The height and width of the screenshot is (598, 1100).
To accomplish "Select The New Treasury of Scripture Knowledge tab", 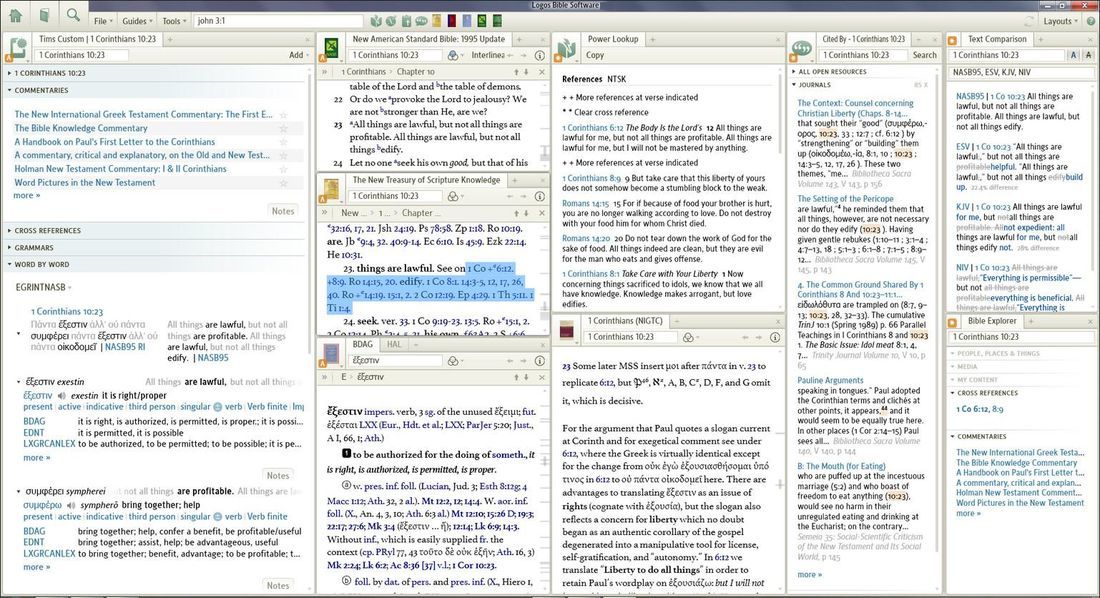I will (x=426, y=180).
